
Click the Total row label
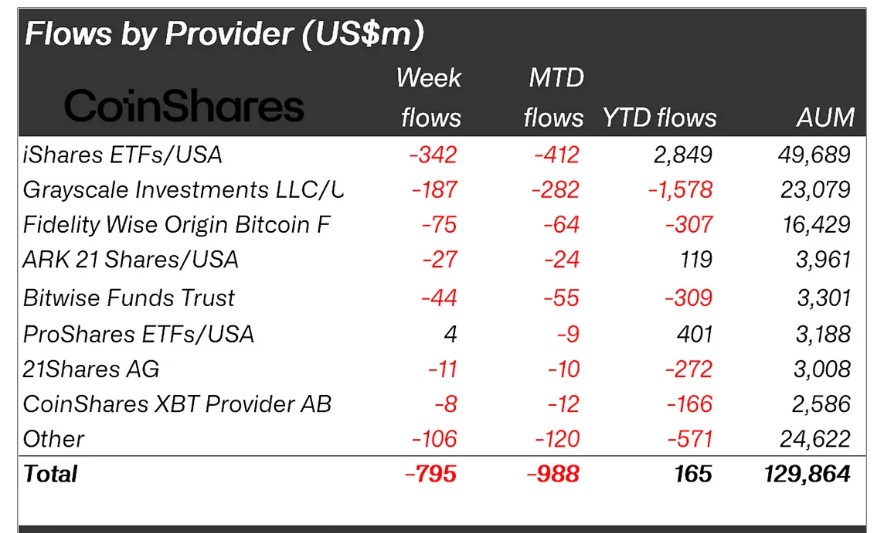[50, 473]
